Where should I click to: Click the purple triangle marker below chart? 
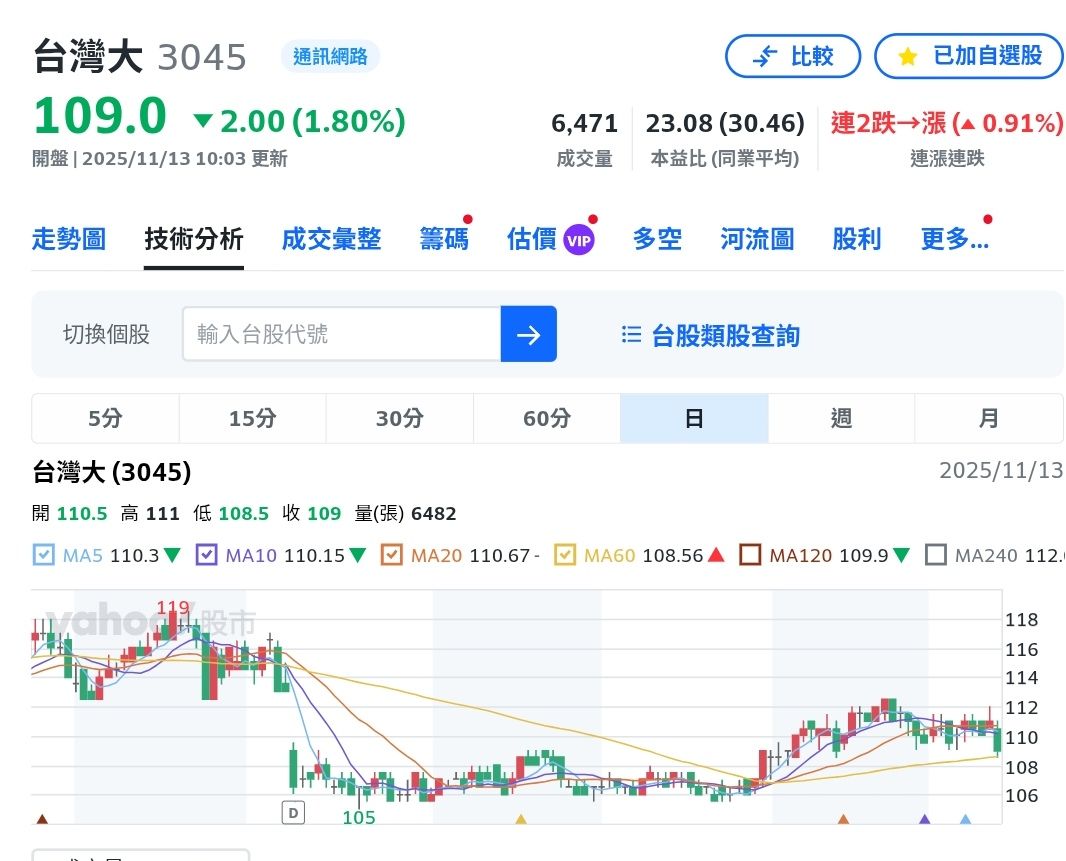[924, 819]
